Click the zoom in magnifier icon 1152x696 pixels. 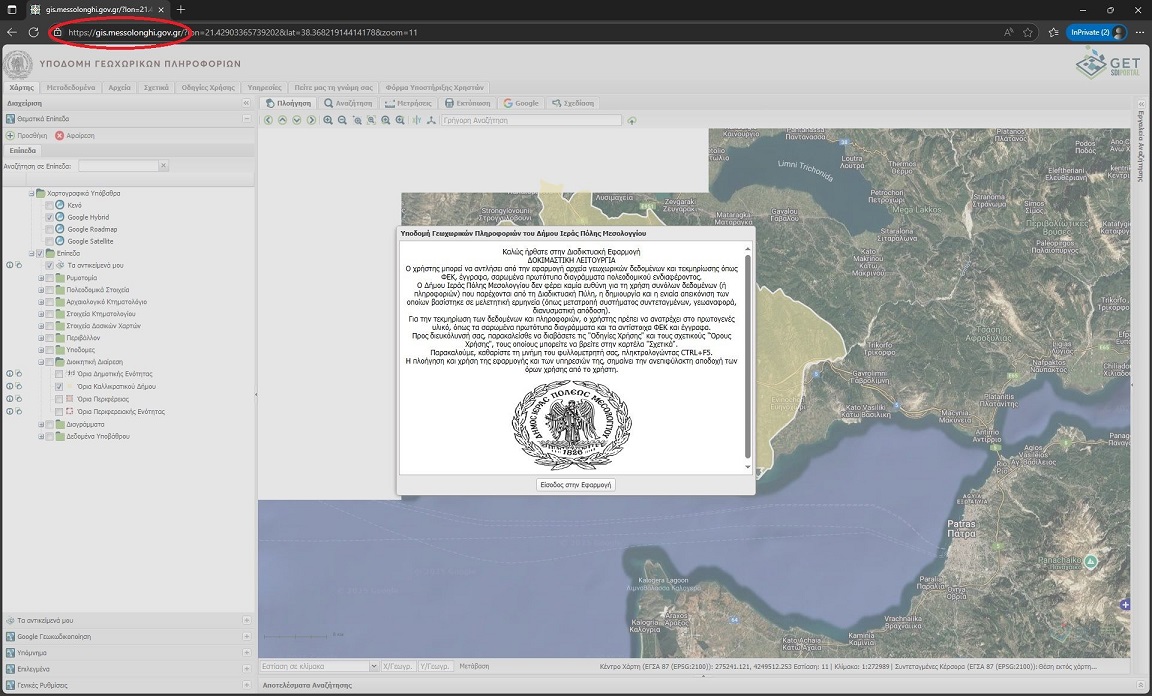click(328, 120)
